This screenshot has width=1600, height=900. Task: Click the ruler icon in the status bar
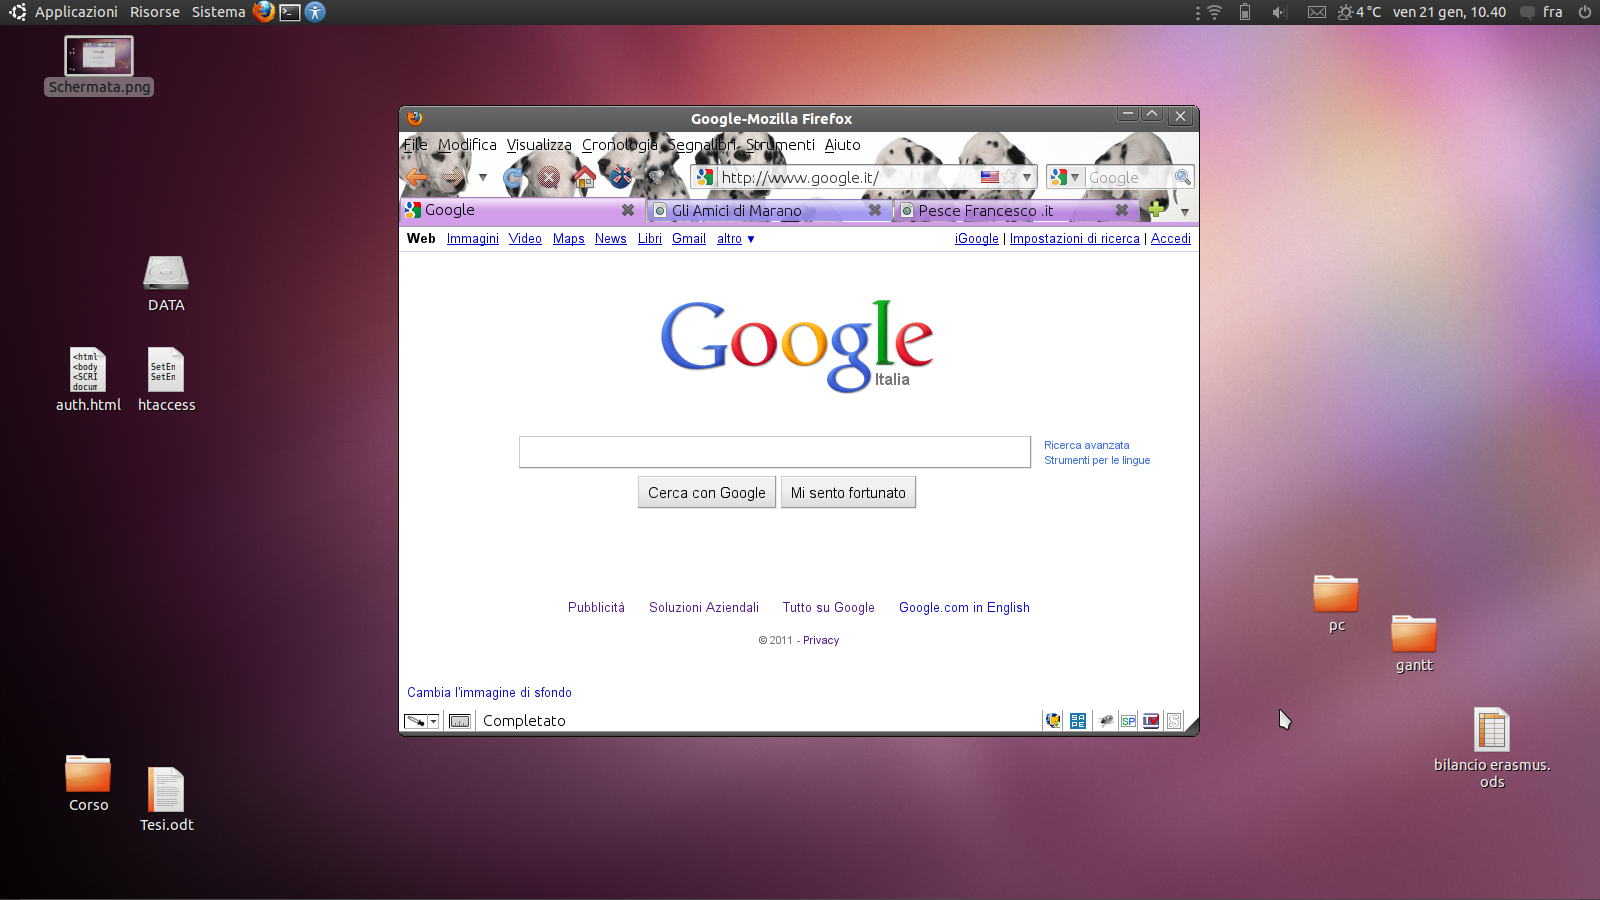[460, 721]
